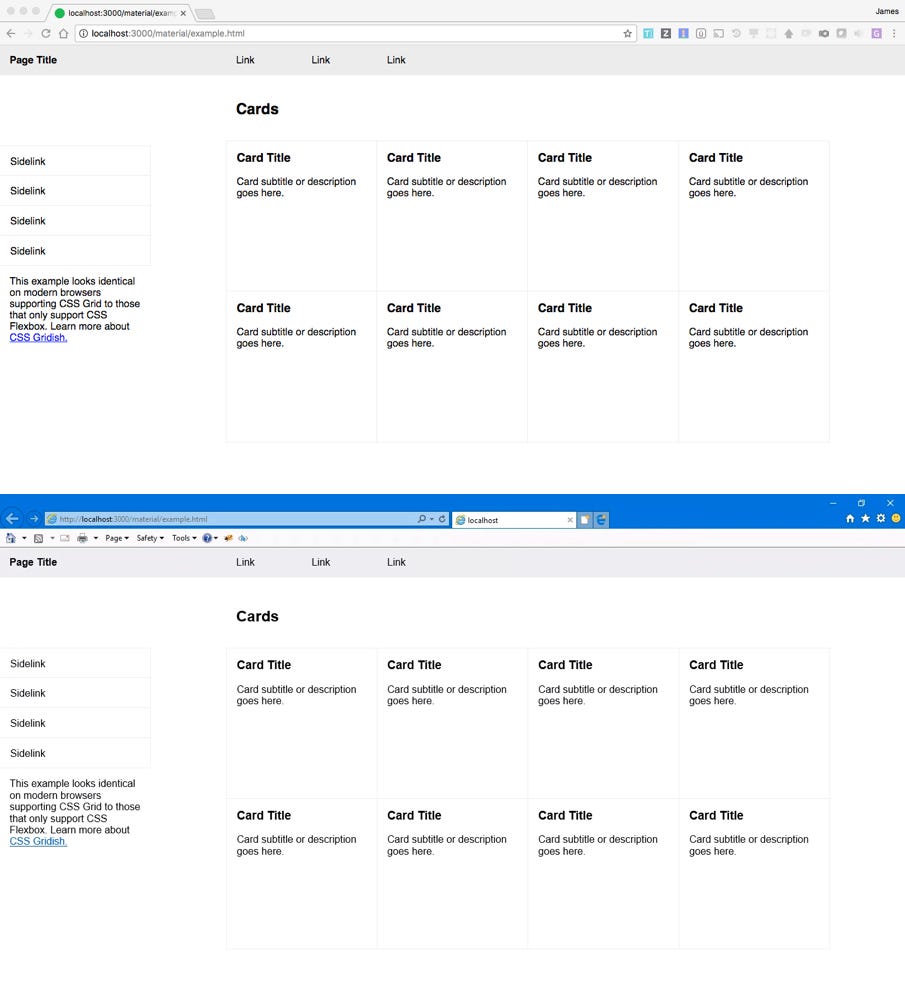Click the Cards heading in the IE page

[257, 617]
